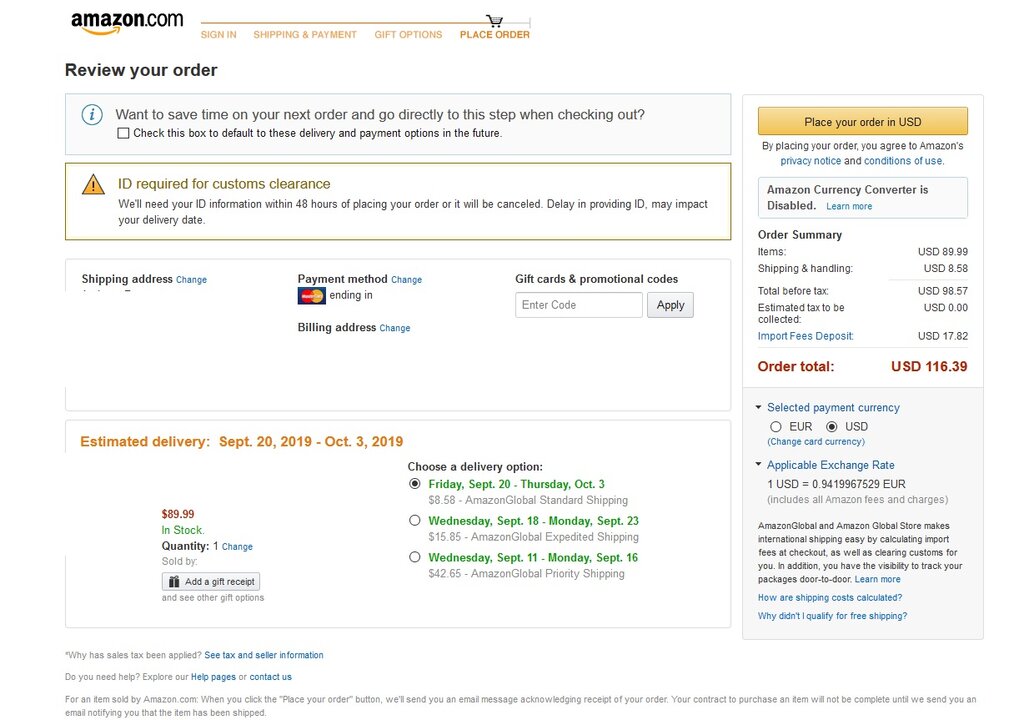Go to the SIGN IN checkout step
This screenshot has height=720, width=1029.
coord(219,35)
